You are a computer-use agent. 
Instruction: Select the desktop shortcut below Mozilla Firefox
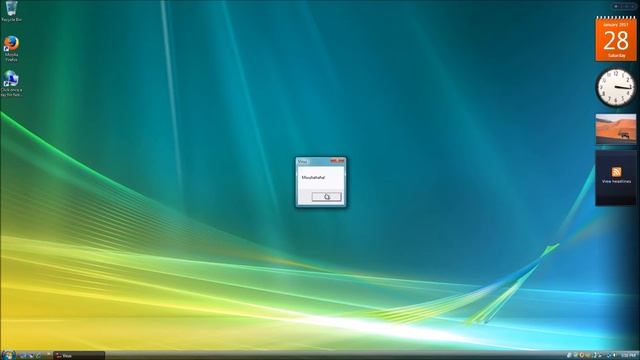[11, 83]
